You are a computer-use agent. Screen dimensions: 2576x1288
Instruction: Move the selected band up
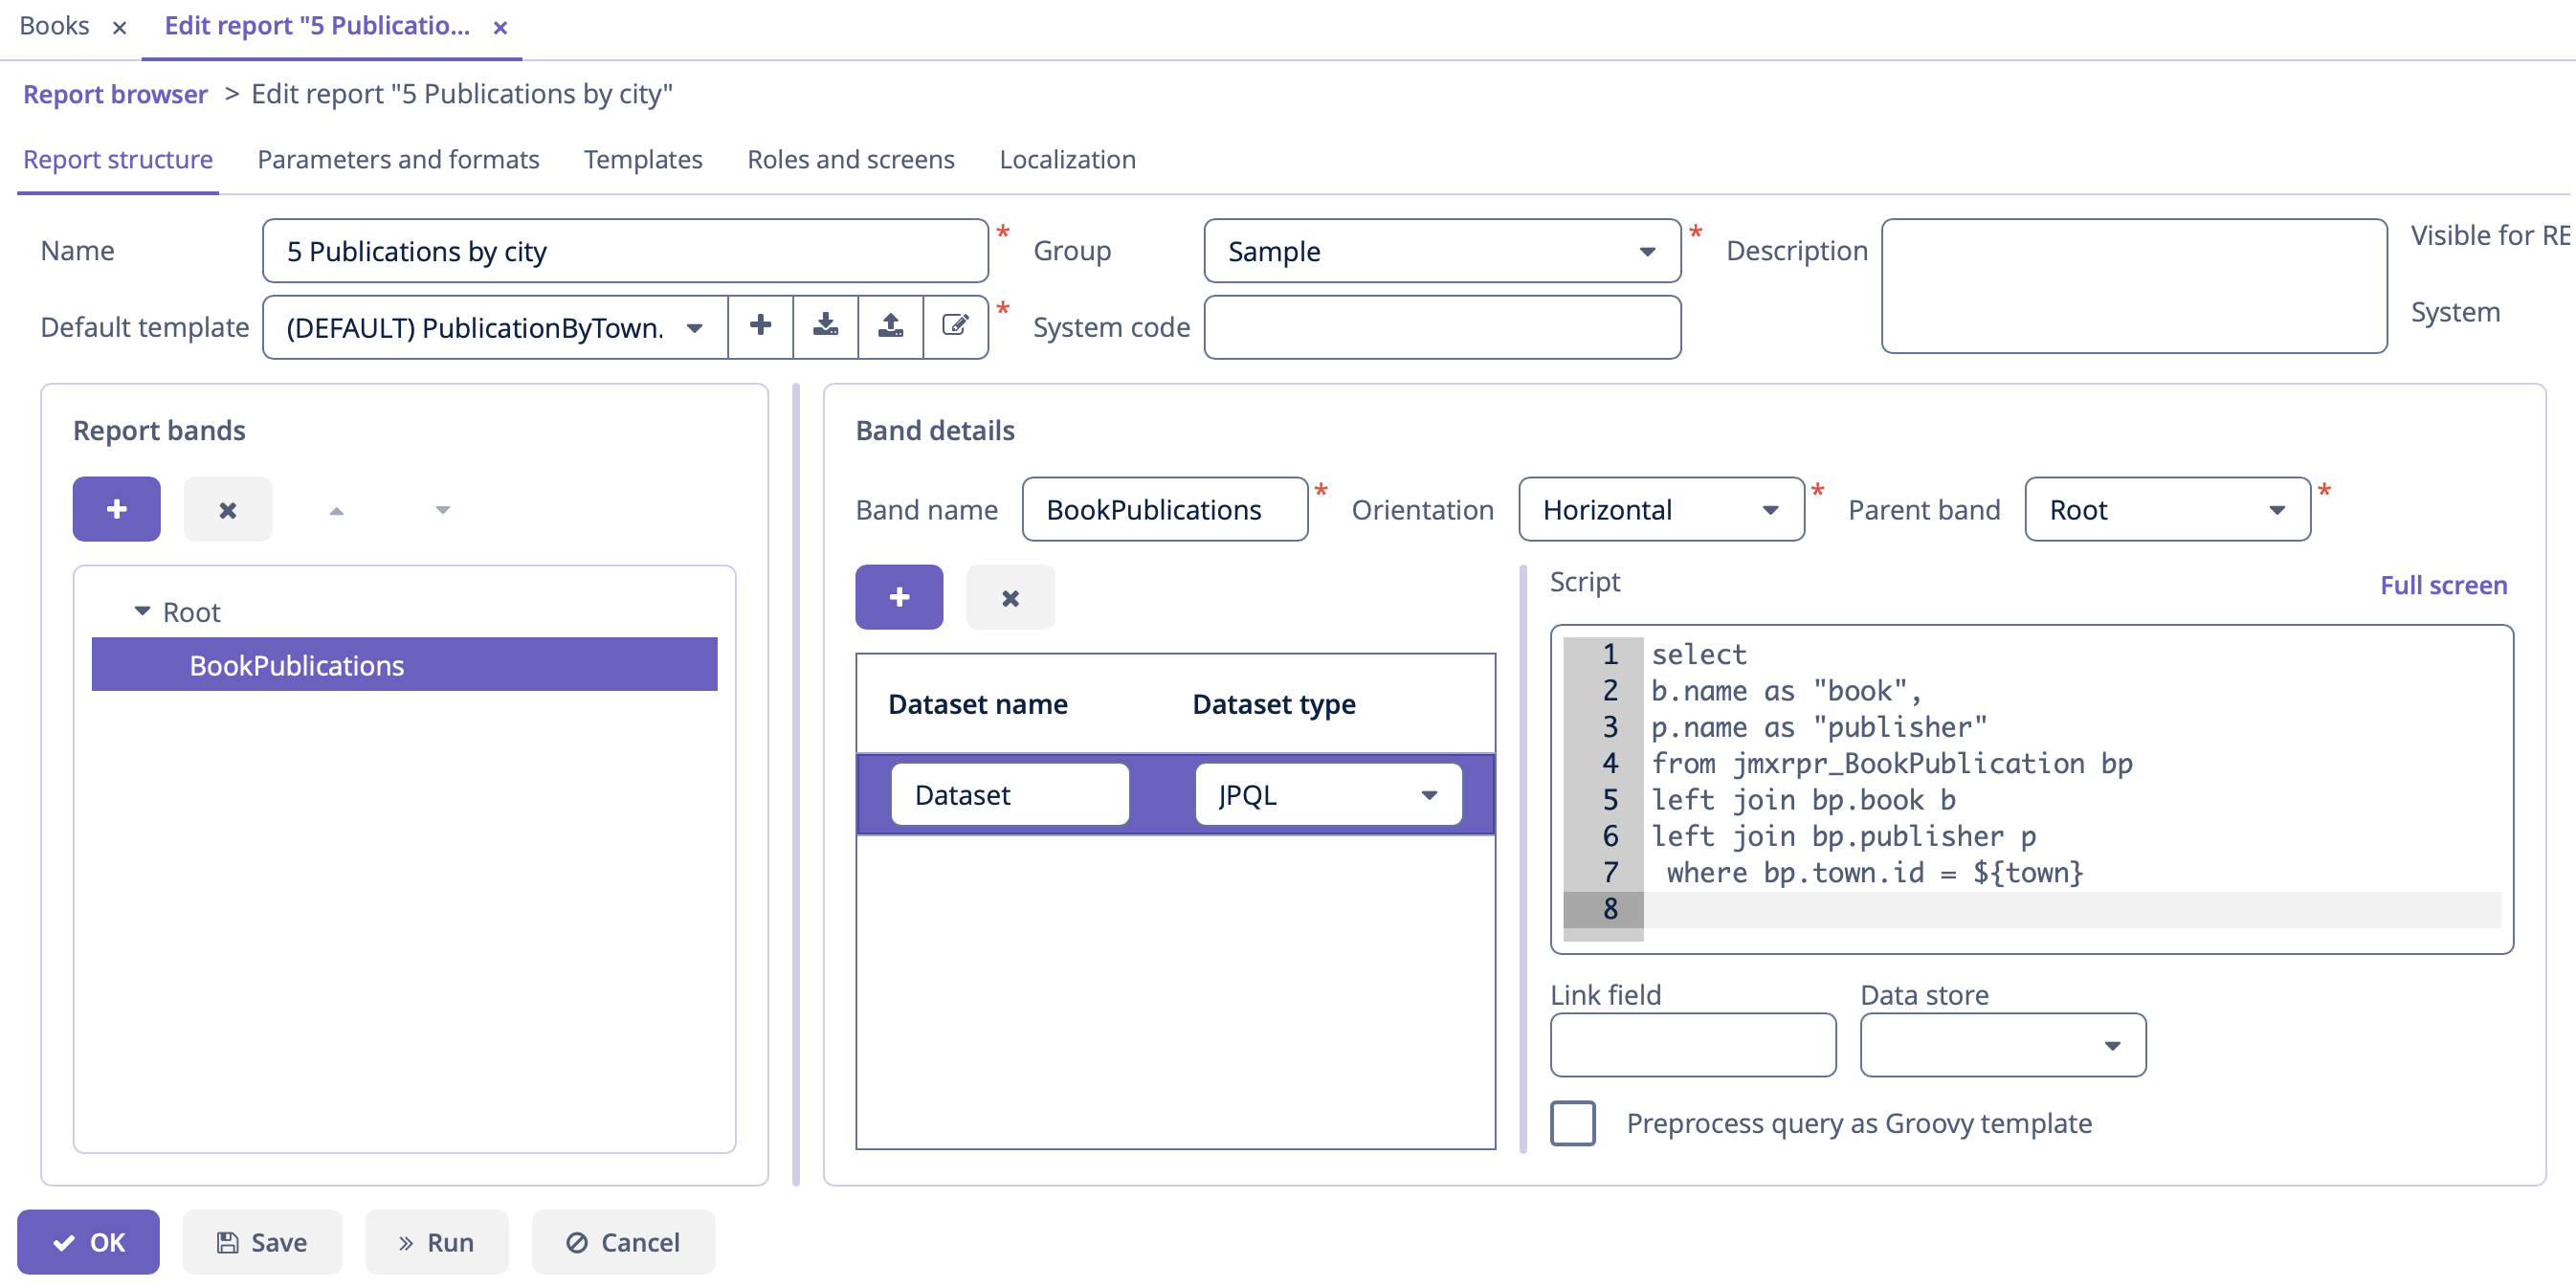(336, 510)
